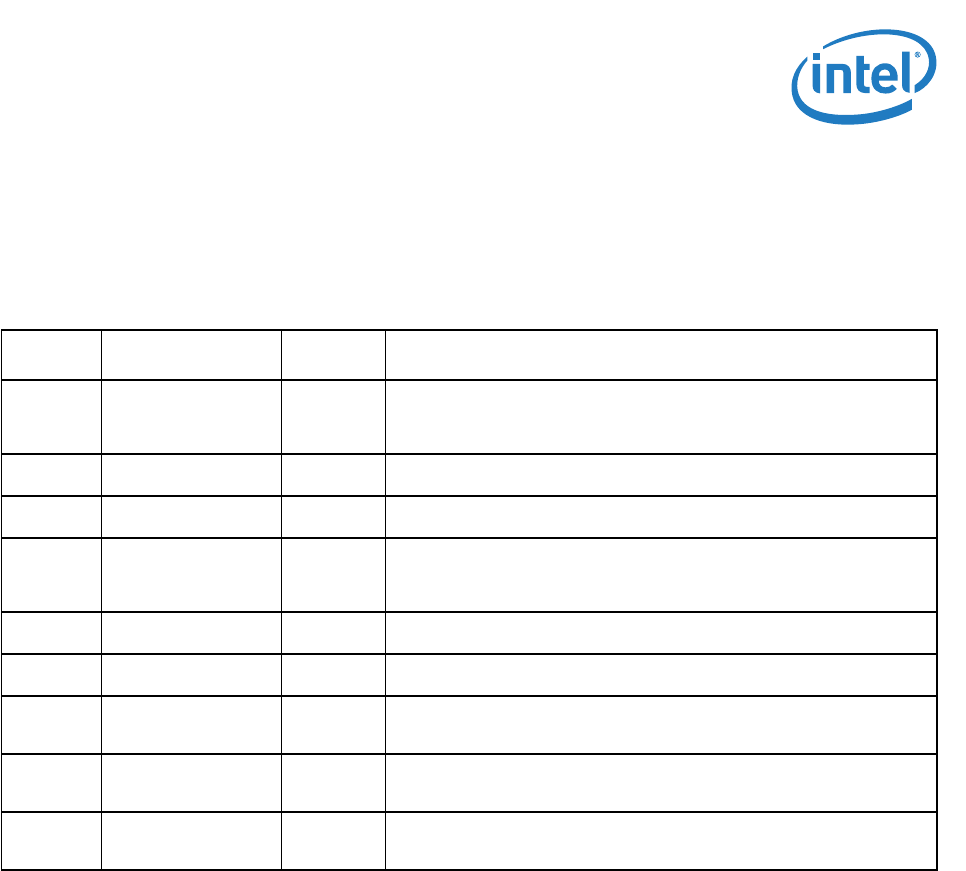This screenshot has width=966, height=871.
Task: Click last cell in the fifth table row
Action: coord(661,575)
